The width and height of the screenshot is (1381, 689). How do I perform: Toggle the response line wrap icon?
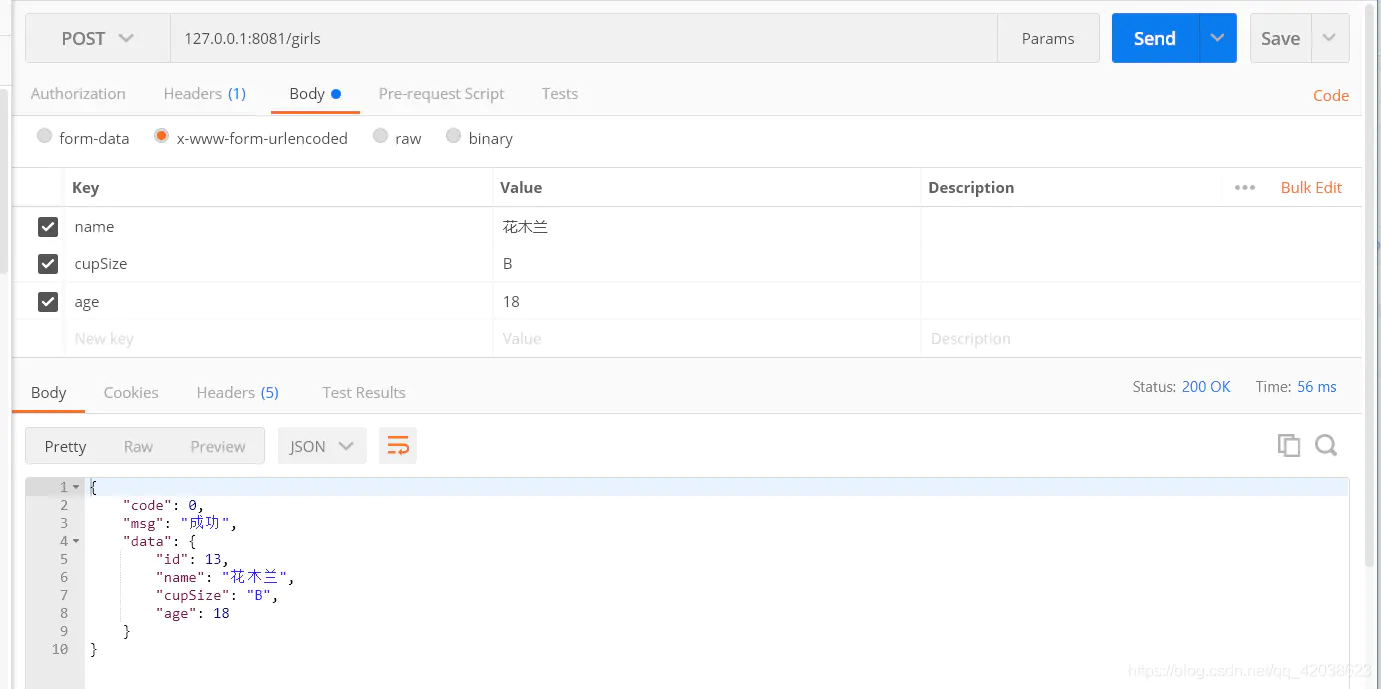398,446
